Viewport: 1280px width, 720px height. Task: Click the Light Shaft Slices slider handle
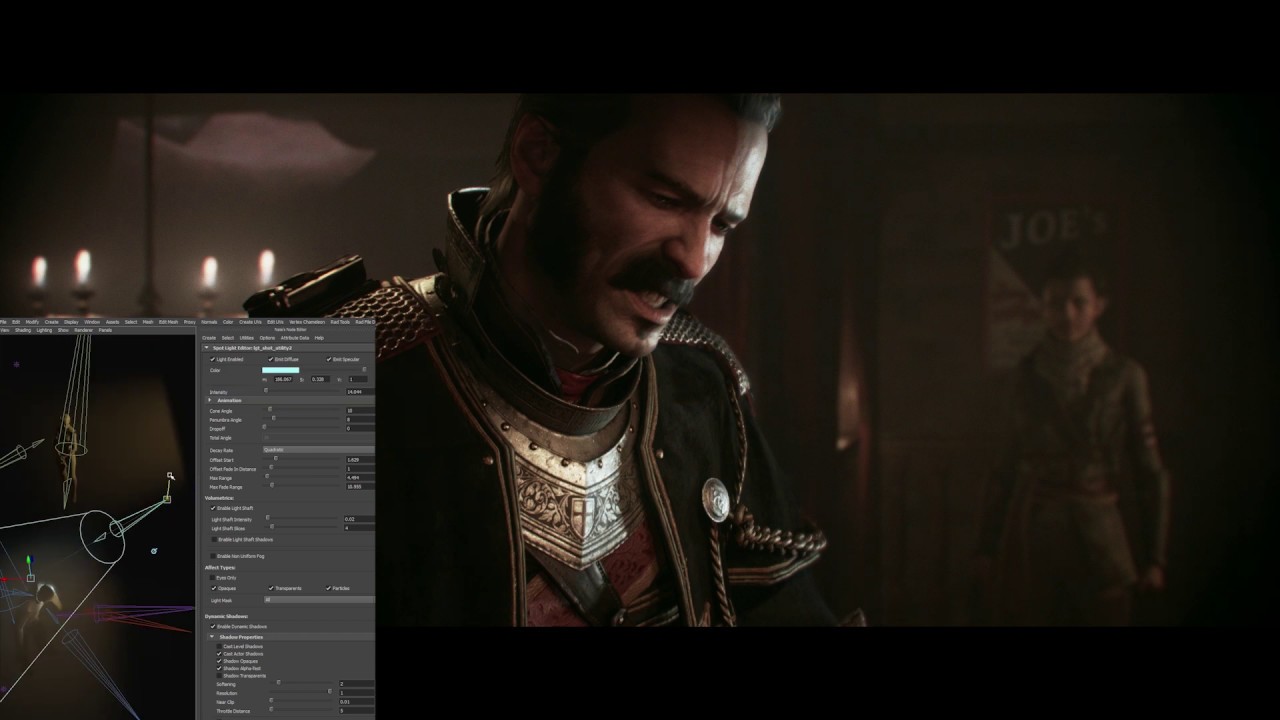[x=272, y=527]
